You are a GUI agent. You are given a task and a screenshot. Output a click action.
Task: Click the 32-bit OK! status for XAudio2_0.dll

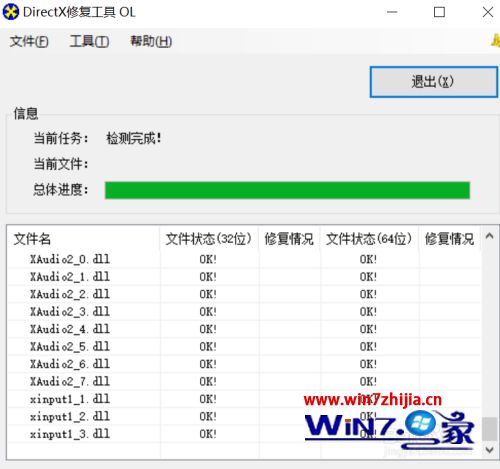tap(208, 259)
